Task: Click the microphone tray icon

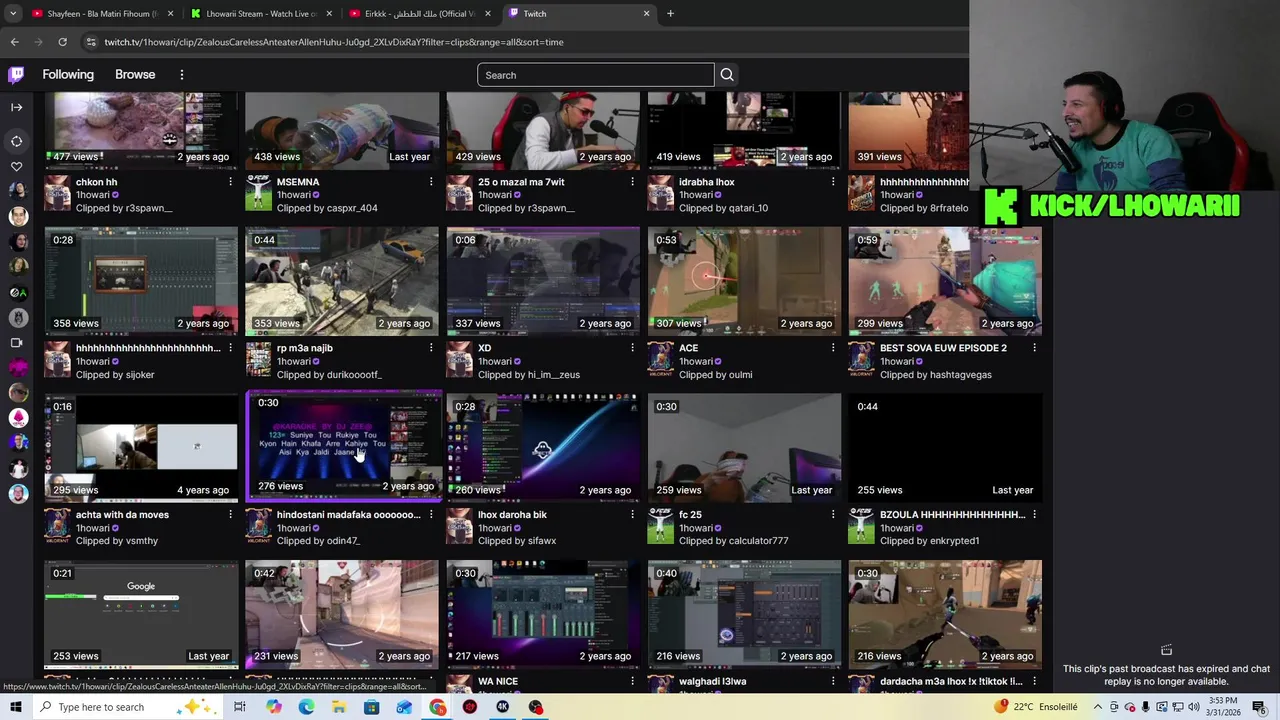Action: (1146, 707)
